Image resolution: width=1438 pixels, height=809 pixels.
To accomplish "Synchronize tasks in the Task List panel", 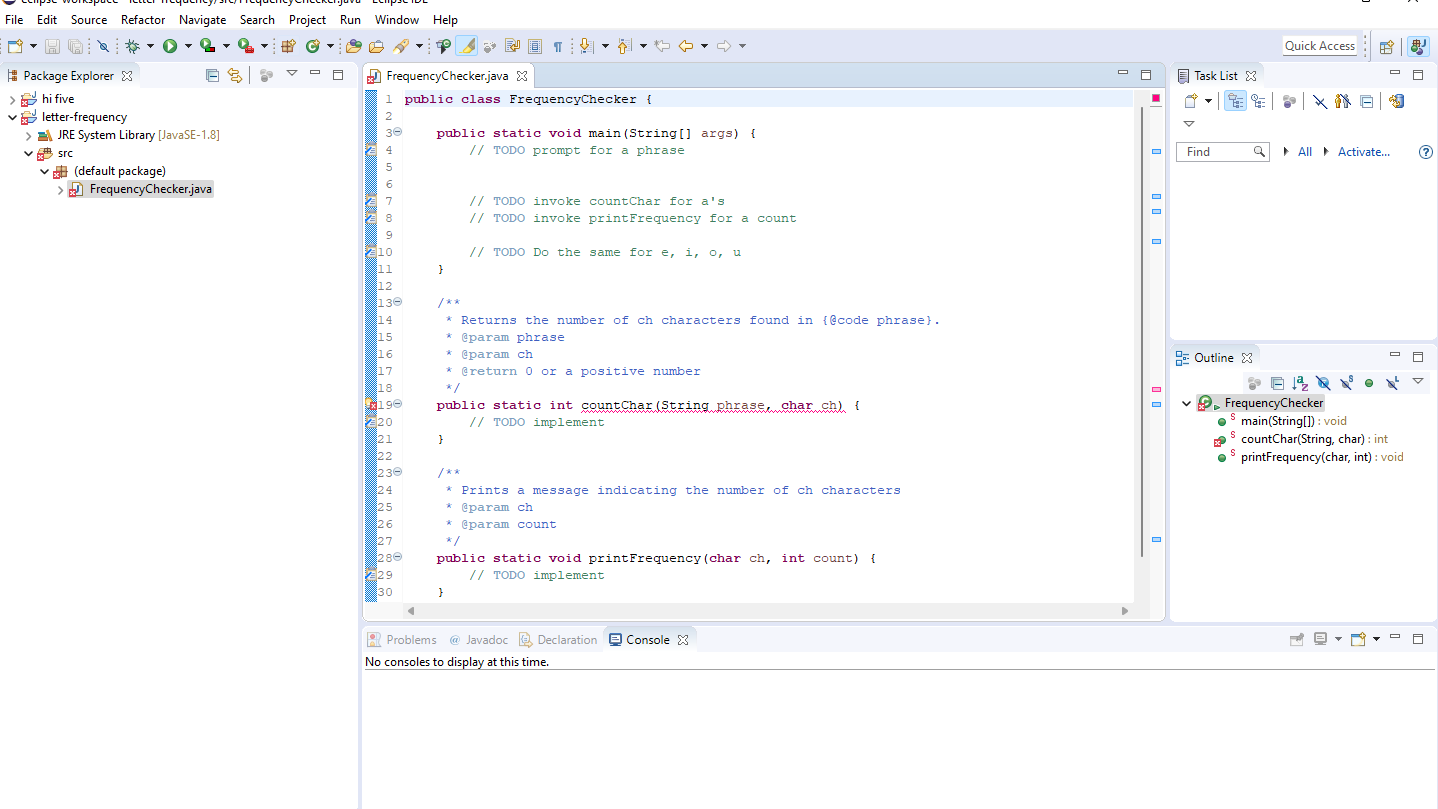I will [1397, 101].
